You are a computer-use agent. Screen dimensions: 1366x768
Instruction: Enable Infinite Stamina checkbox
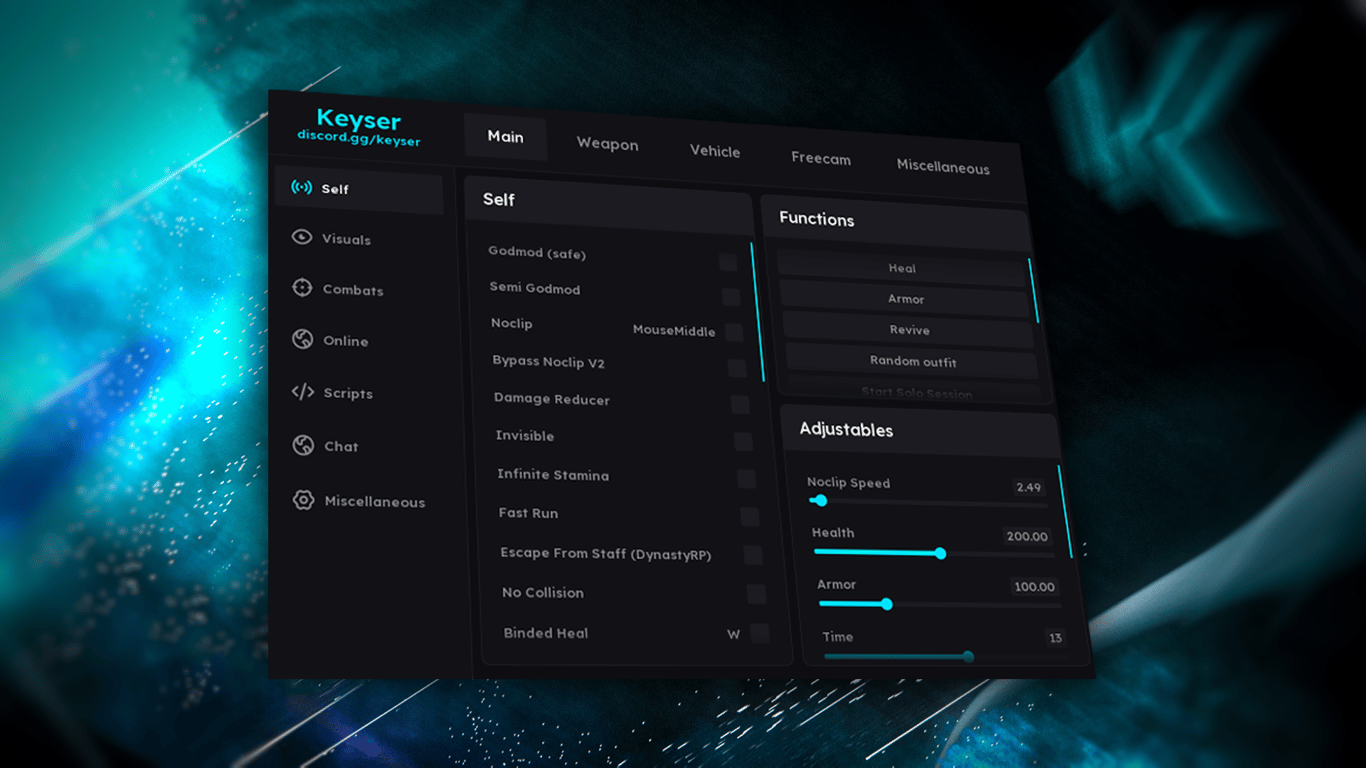[746, 479]
